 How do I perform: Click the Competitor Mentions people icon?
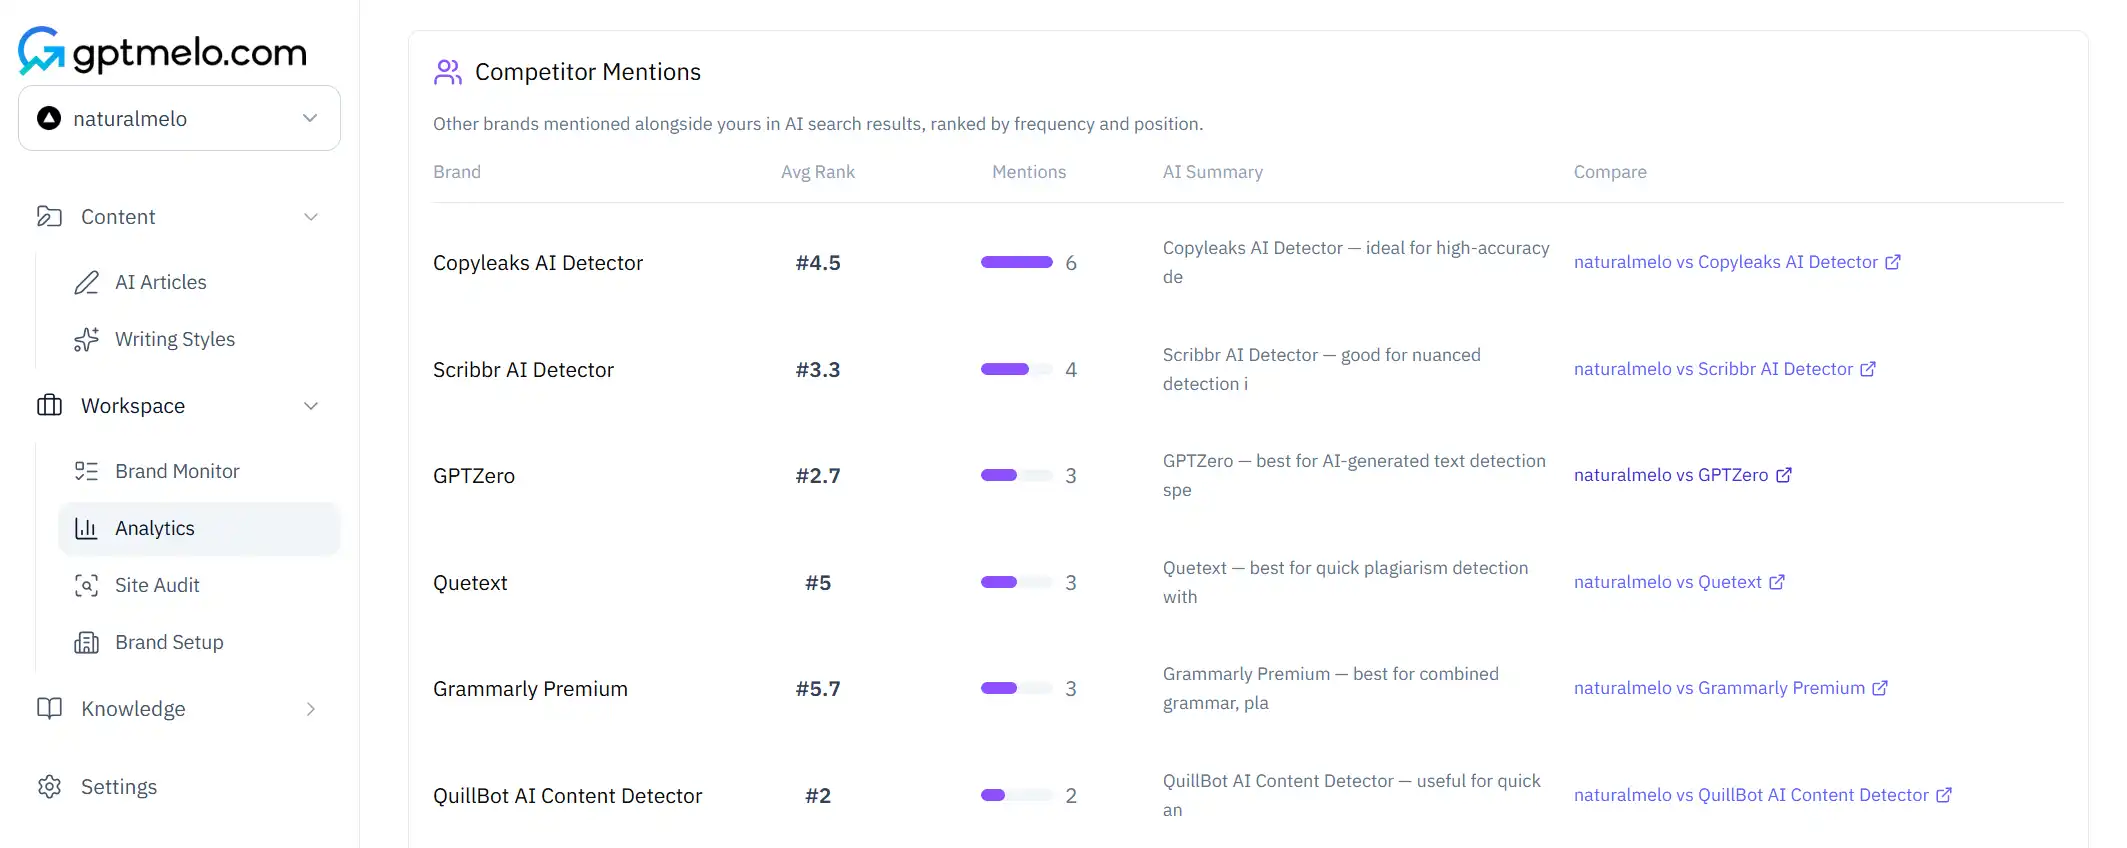pos(447,71)
